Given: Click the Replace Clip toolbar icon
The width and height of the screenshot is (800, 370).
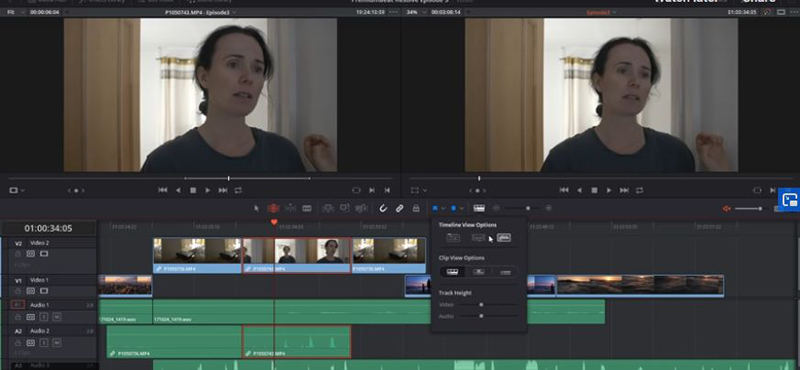Looking at the screenshot, I should [x=361, y=208].
